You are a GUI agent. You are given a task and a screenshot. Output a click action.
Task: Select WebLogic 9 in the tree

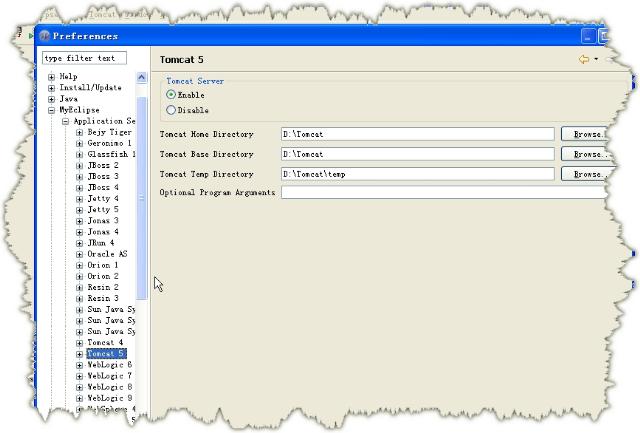(x=109, y=397)
